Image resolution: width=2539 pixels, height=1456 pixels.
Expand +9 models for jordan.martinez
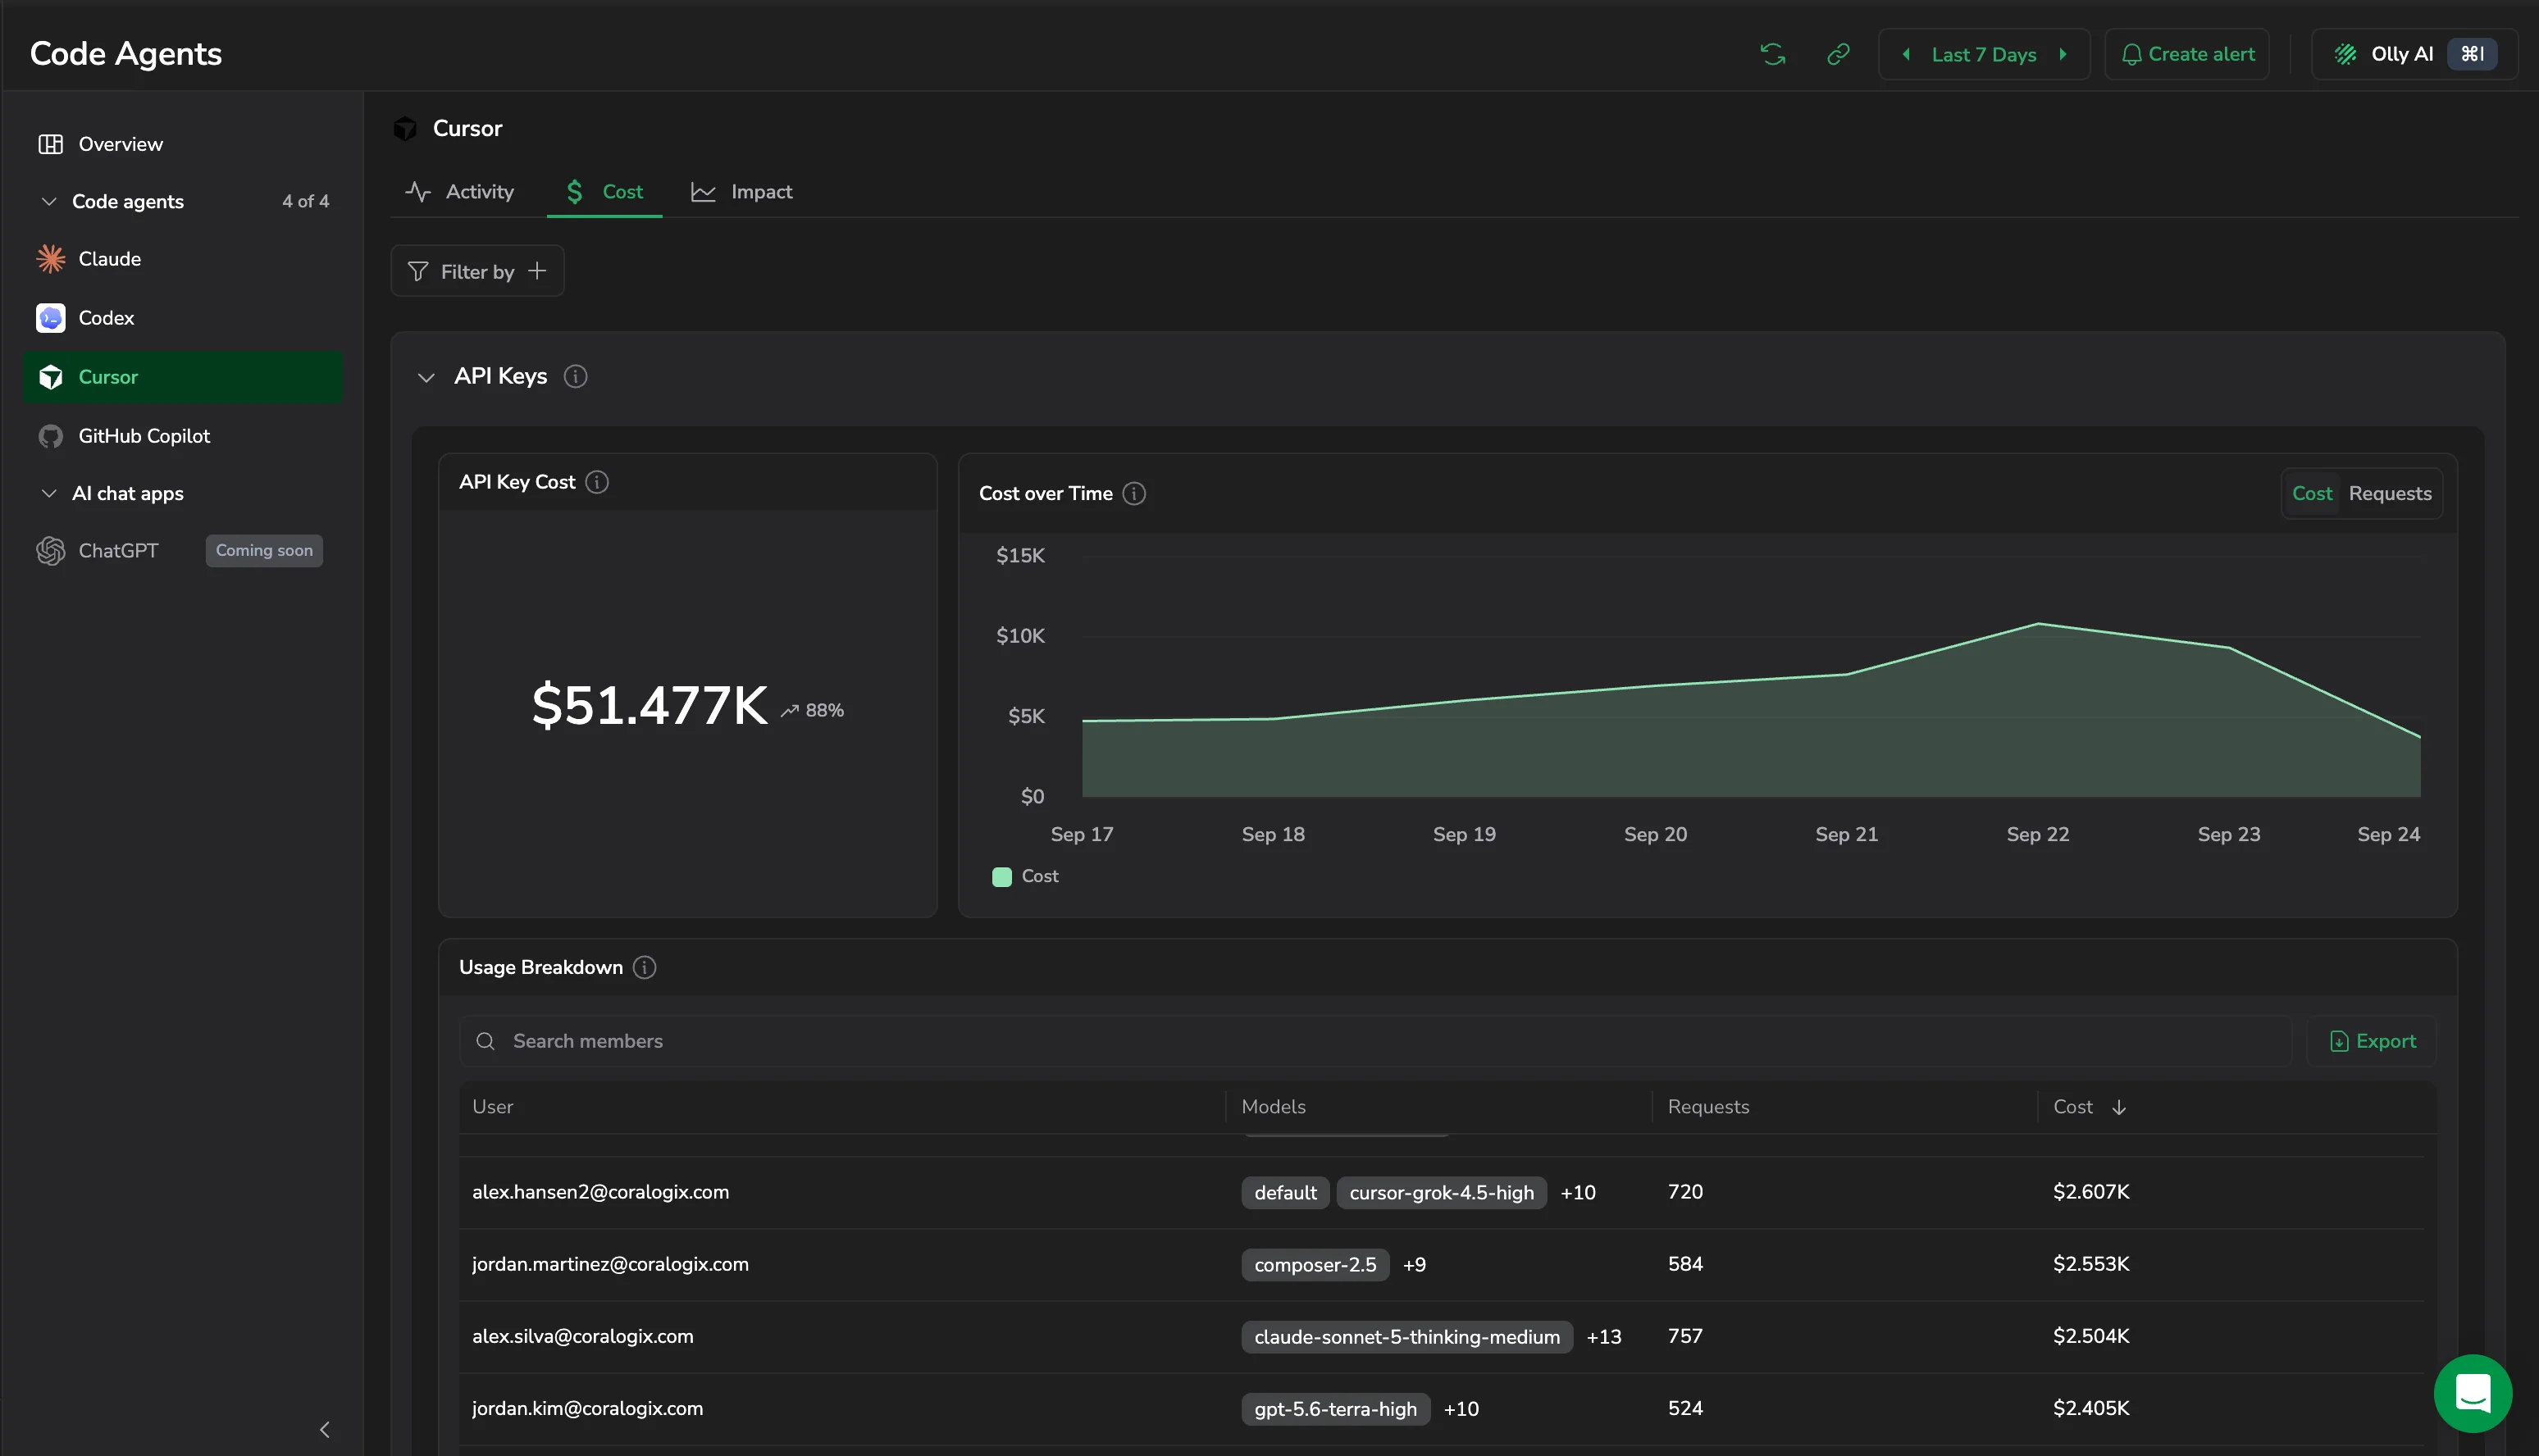tap(1414, 1264)
